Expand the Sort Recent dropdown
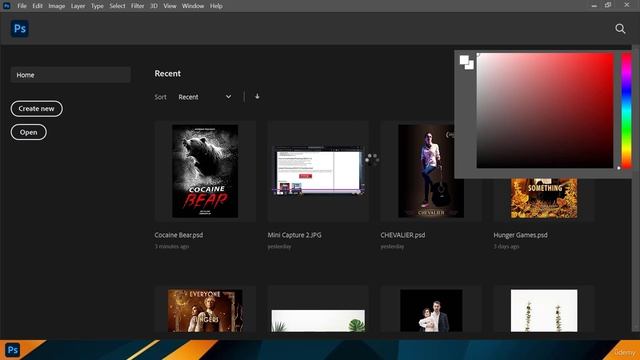The width and height of the screenshot is (640, 360). [x=204, y=97]
